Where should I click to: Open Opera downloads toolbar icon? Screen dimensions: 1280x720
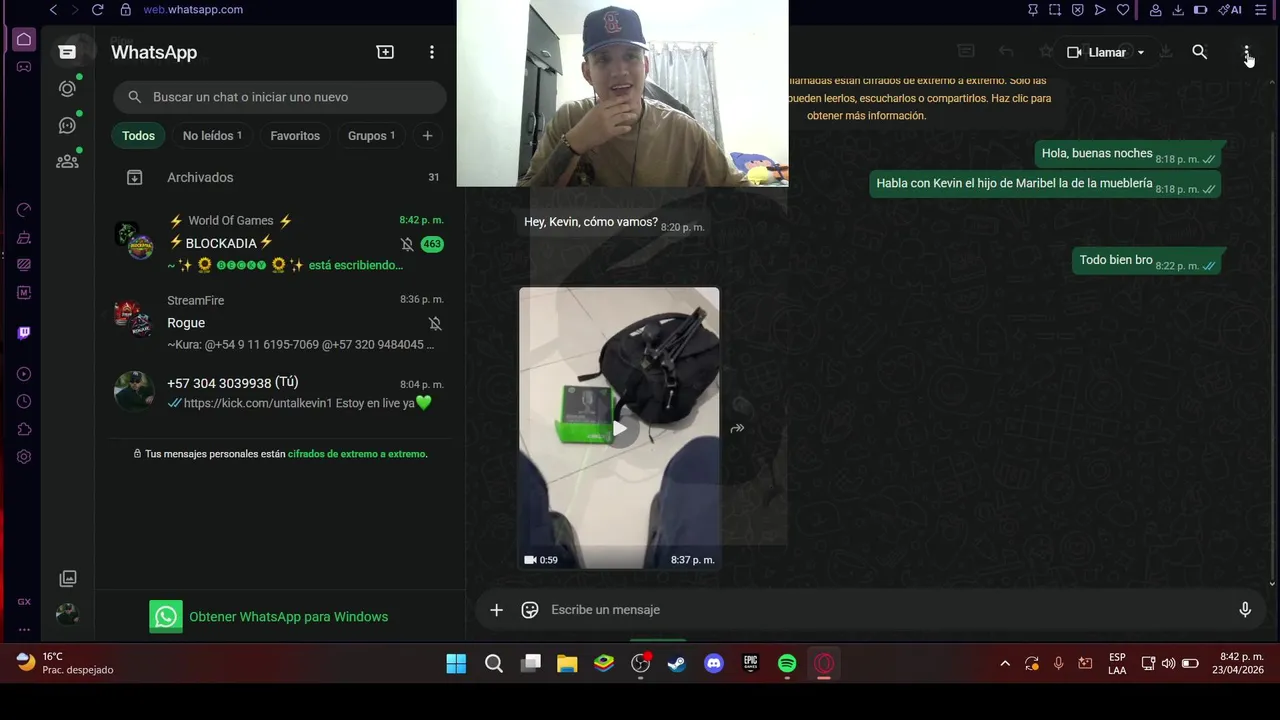click(1178, 10)
